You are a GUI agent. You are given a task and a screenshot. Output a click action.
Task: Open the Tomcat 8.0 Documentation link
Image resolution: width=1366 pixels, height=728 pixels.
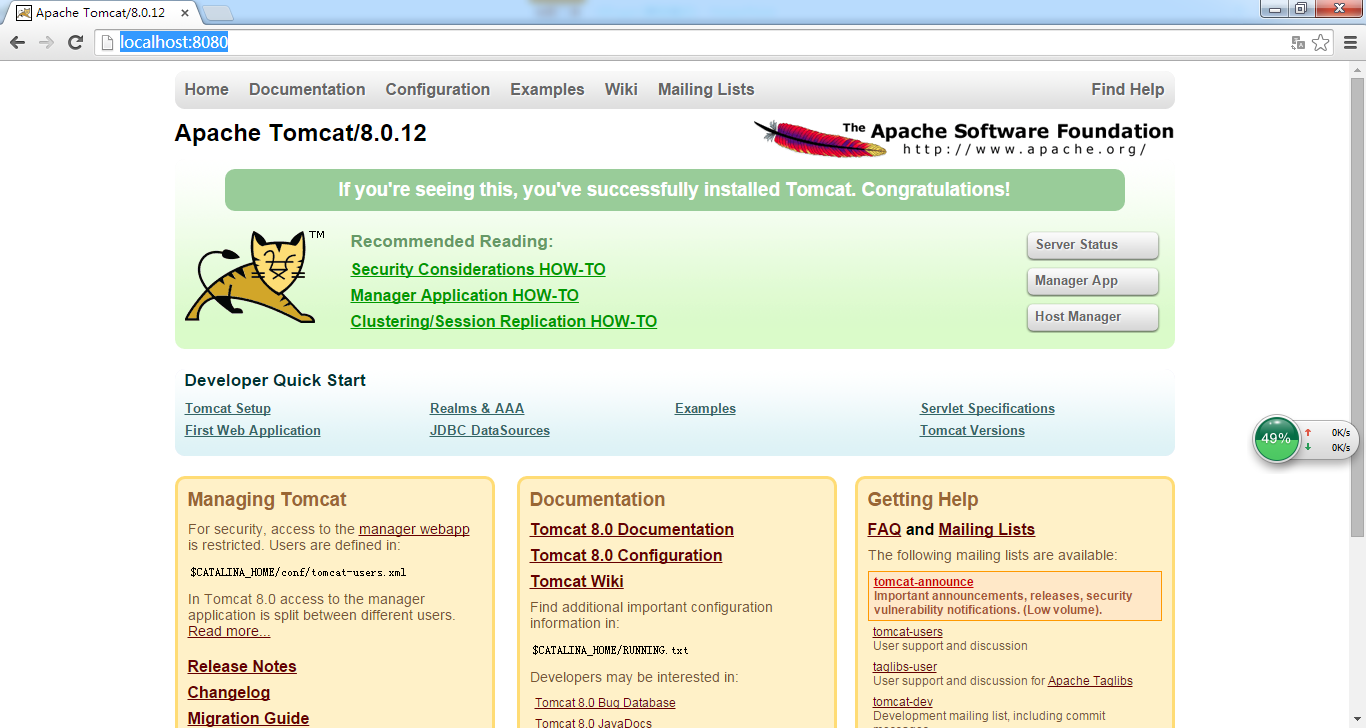pos(632,529)
